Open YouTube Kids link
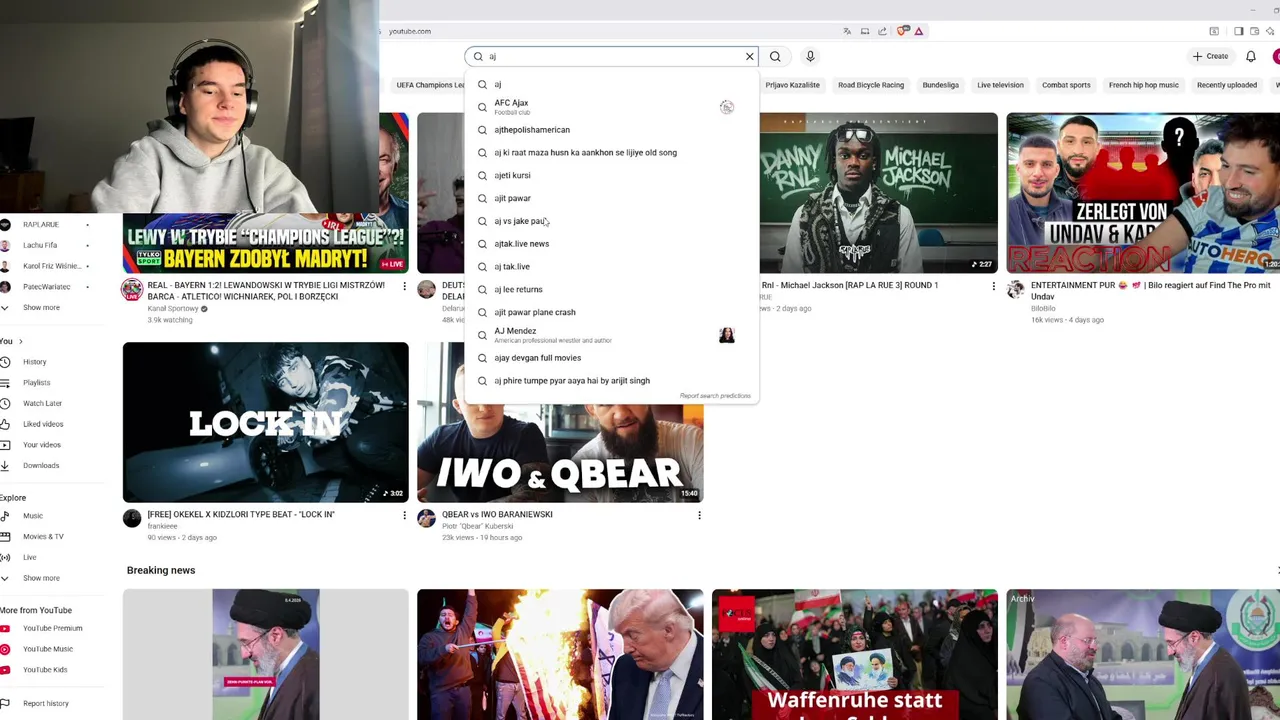The width and height of the screenshot is (1280, 720). pos(45,670)
